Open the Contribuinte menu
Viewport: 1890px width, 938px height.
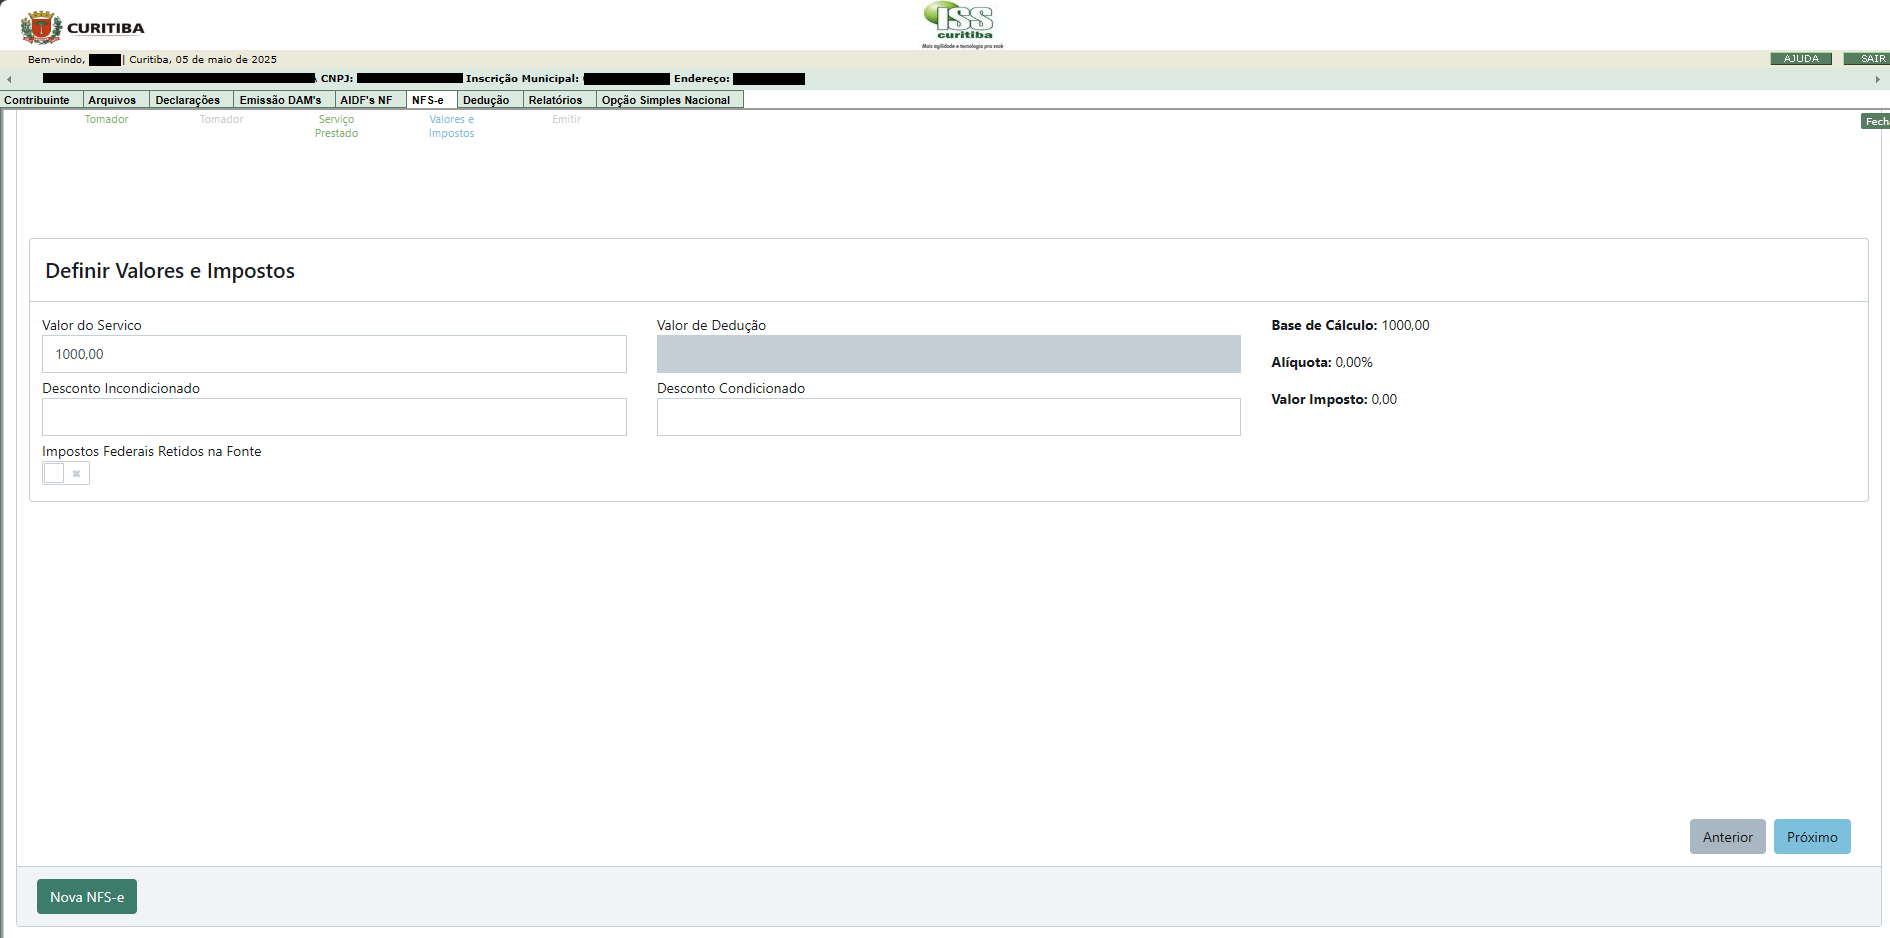pos(37,100)
